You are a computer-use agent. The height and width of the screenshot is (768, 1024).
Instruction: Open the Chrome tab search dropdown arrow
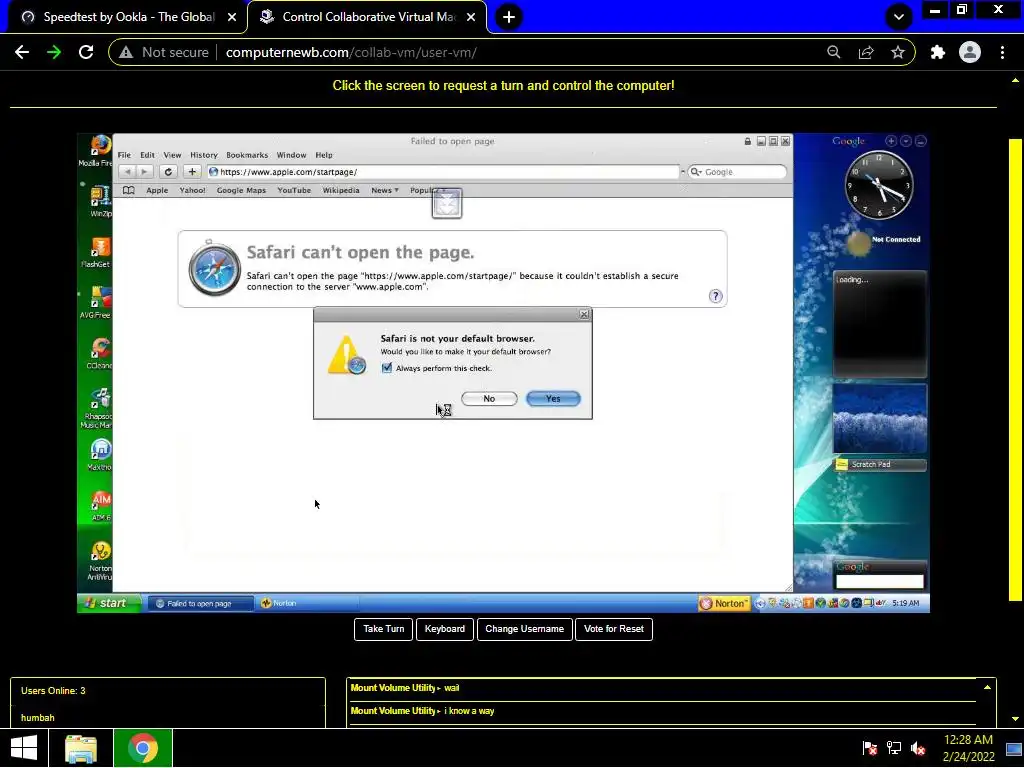(899, 17)
